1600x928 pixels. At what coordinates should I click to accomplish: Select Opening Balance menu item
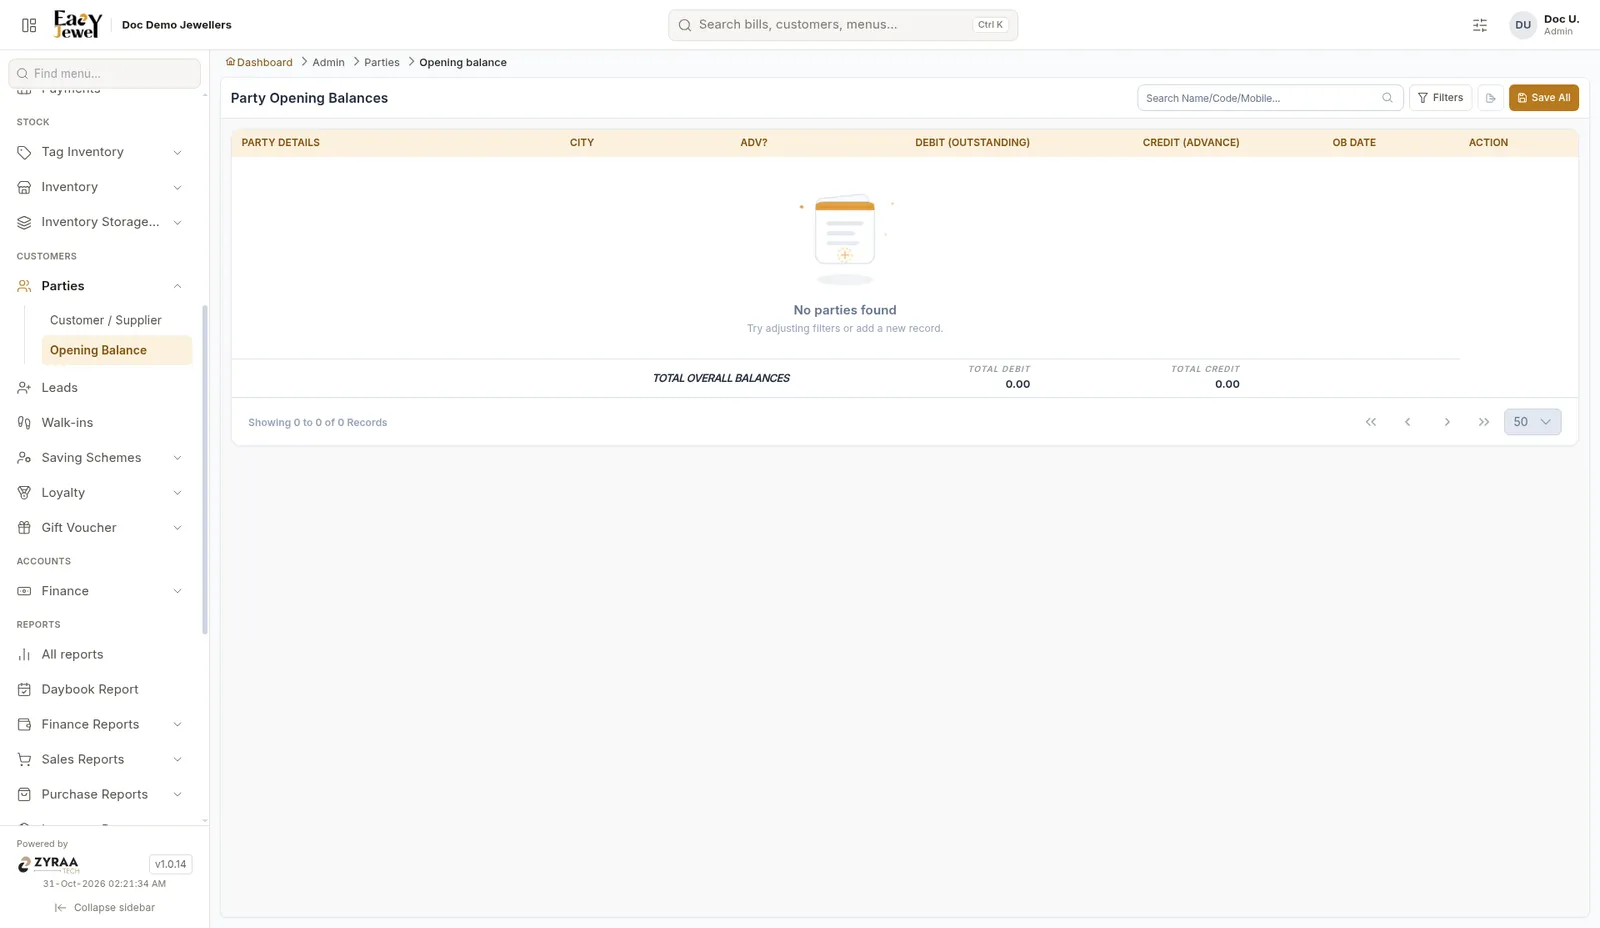pos(116,350)
